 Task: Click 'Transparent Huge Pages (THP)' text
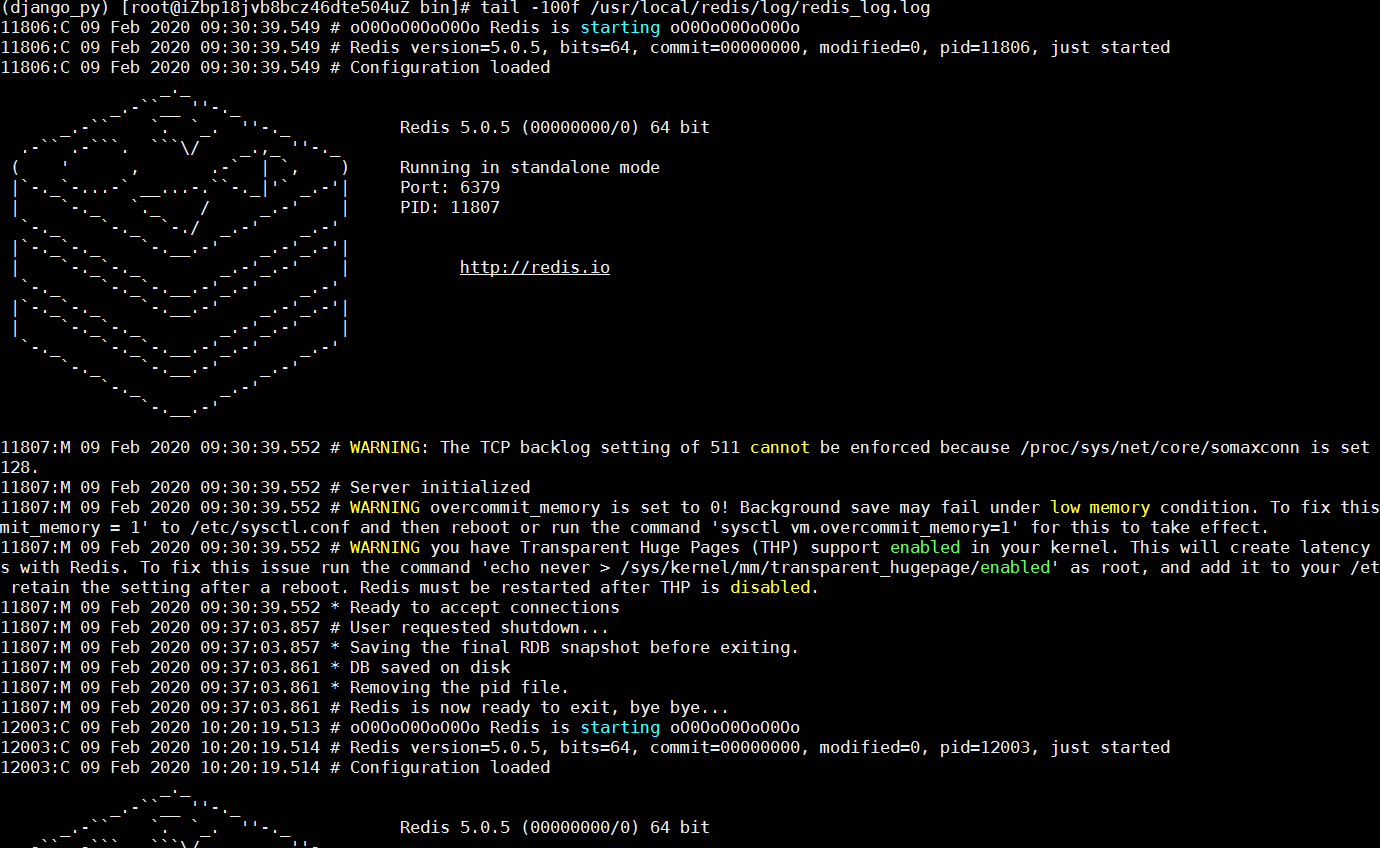coord(660,547)
